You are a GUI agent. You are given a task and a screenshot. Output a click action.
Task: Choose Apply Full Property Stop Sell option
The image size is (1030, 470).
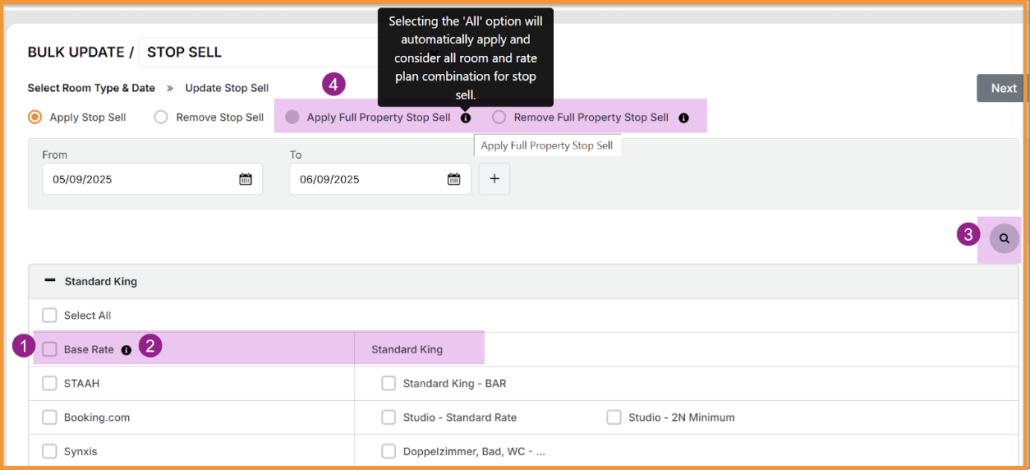[x=292, y=117]
